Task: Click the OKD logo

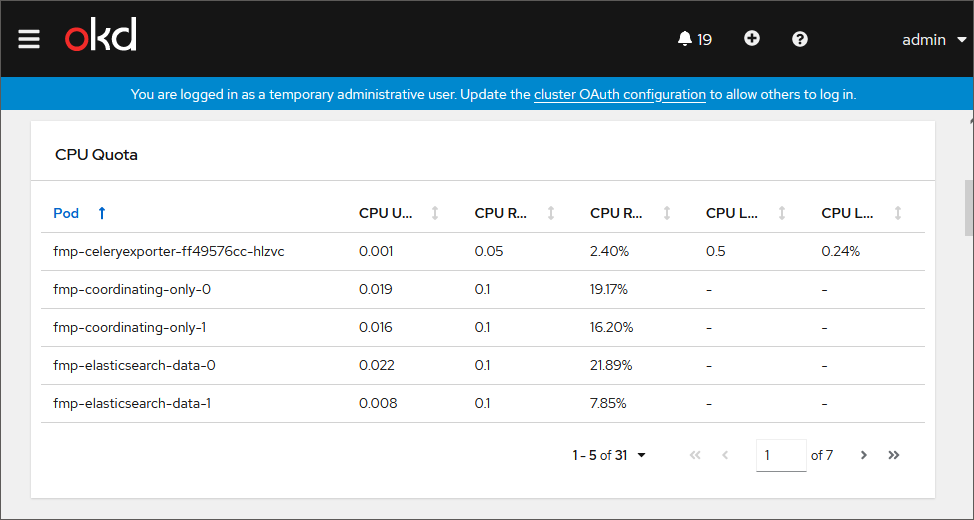Action: coord(101,38)
